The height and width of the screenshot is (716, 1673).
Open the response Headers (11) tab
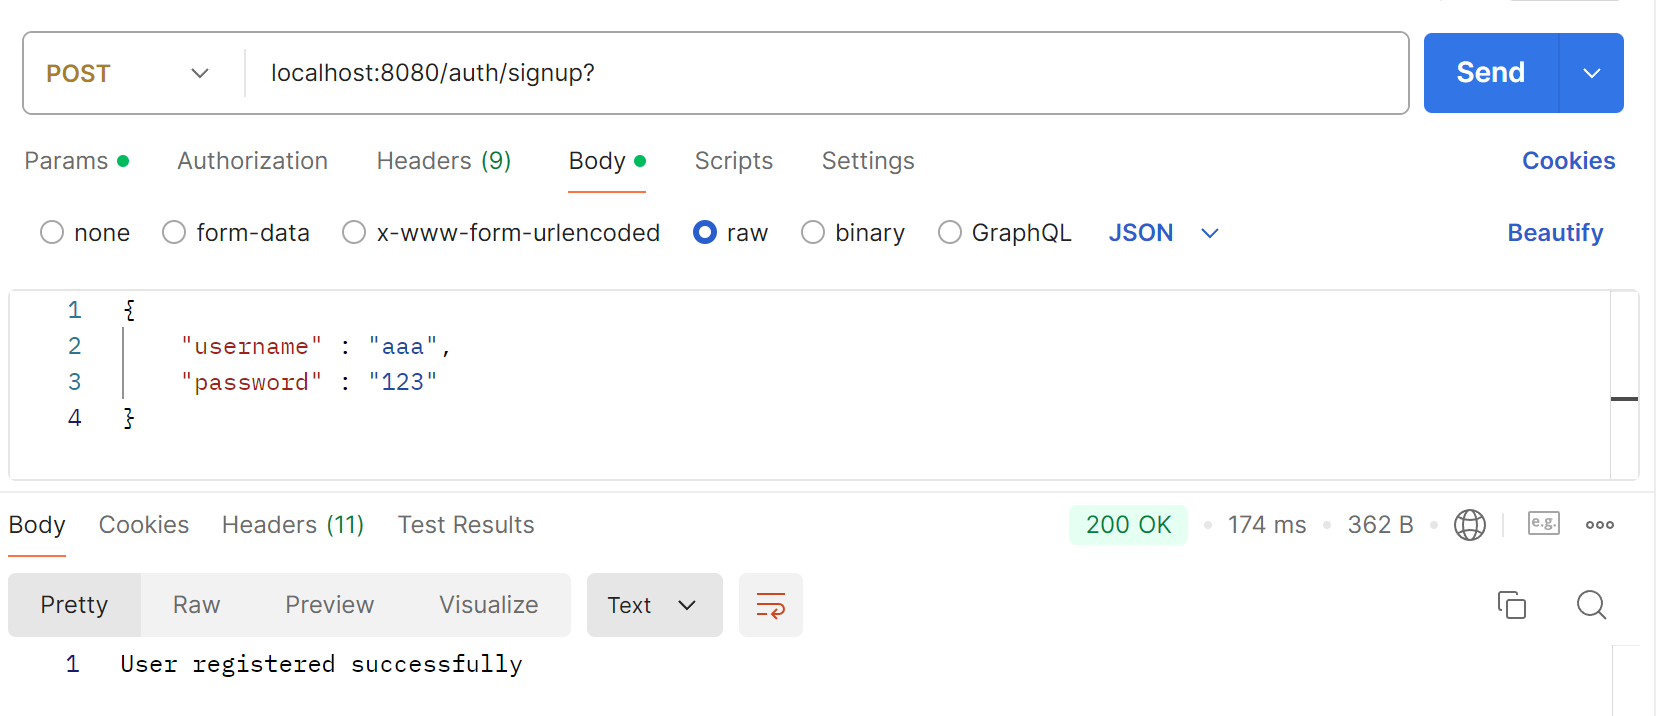coord(293,525)
